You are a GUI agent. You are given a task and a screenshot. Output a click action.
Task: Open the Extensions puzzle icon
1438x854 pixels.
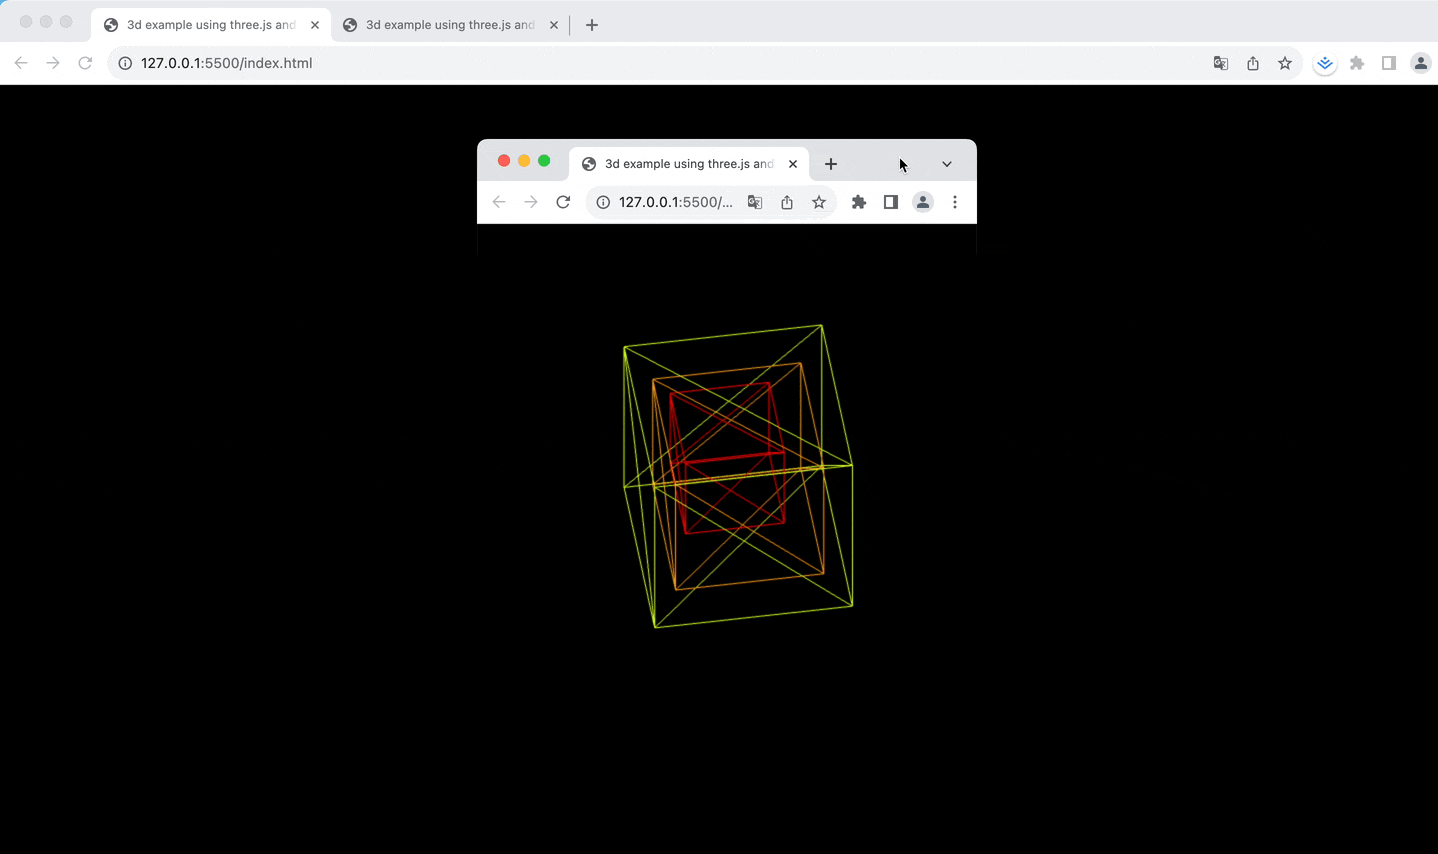[1356, 62]
